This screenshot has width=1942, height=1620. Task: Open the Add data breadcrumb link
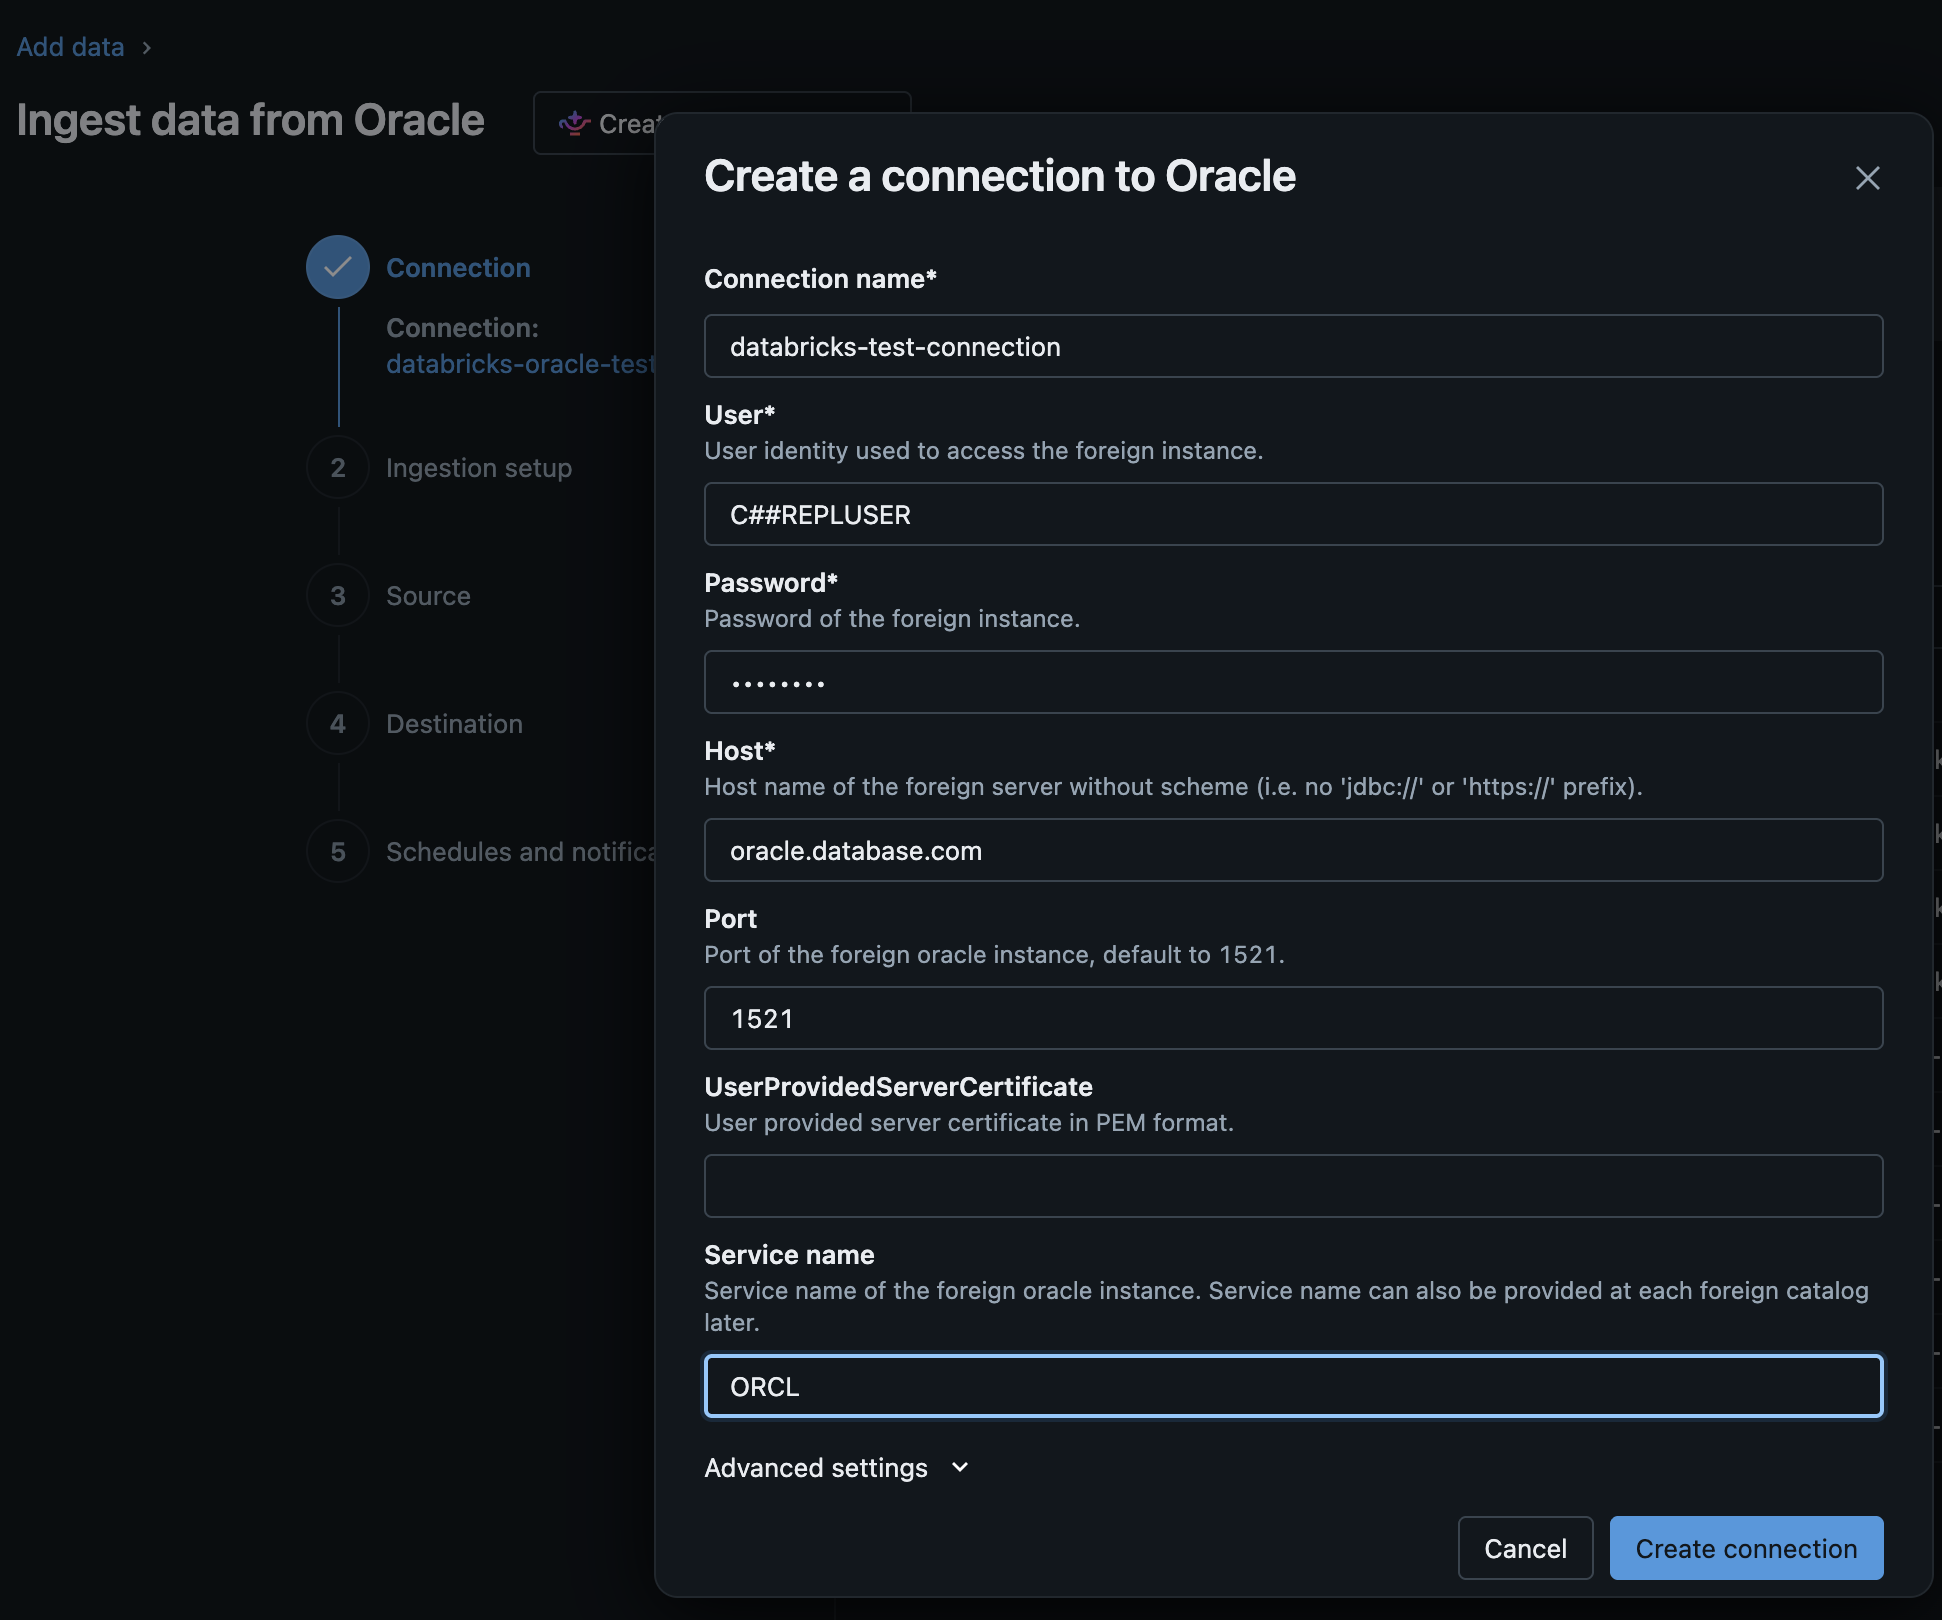[x=70, y=47]
